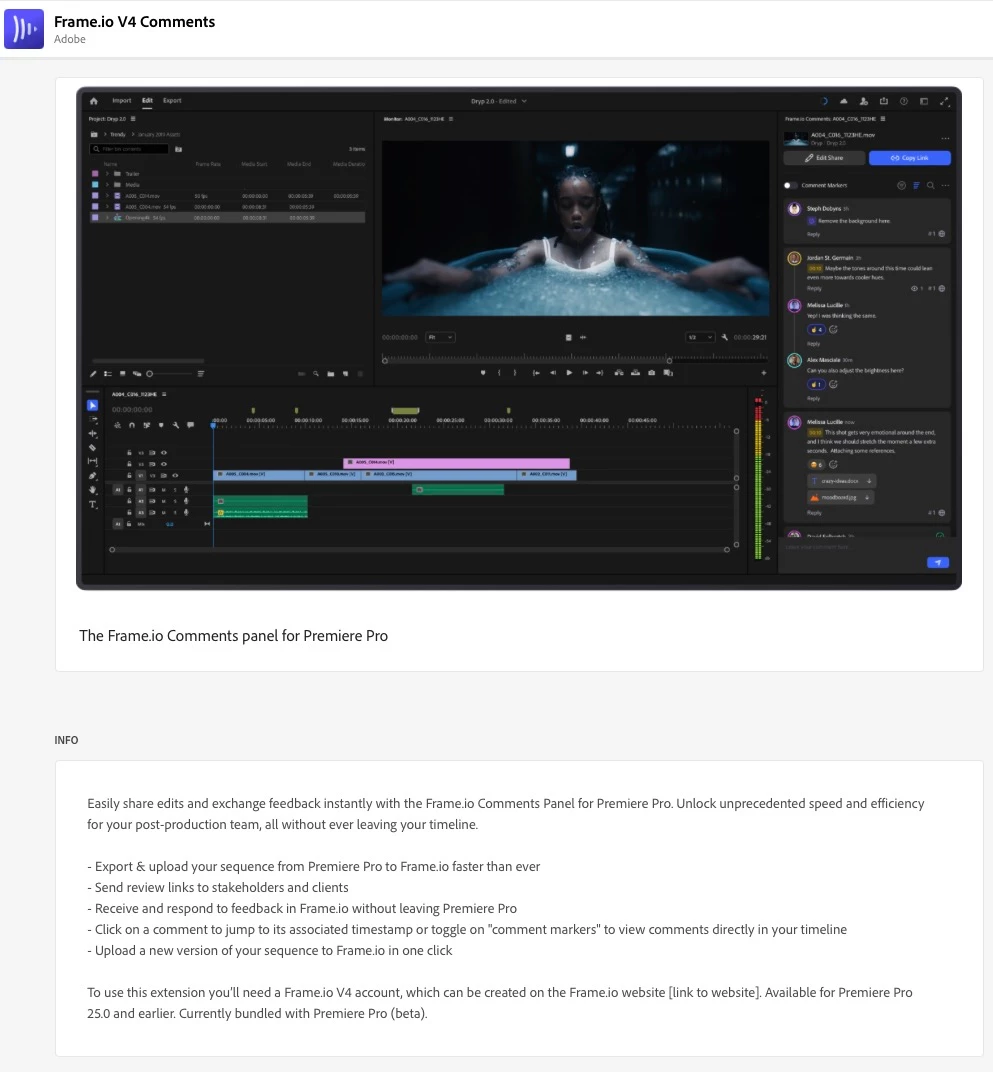Toggle lock on the V2 track
The width and height of the screenshot is (993, 1072).
129,464
